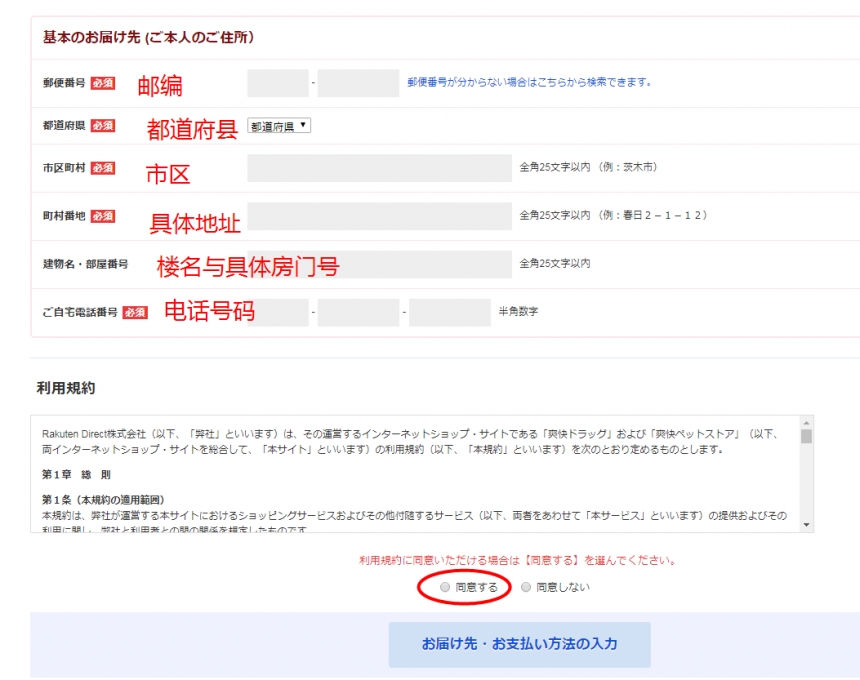The image size is (860, 680).
Task: Click the middle phone number box
Action: click(x=358, y=312)
